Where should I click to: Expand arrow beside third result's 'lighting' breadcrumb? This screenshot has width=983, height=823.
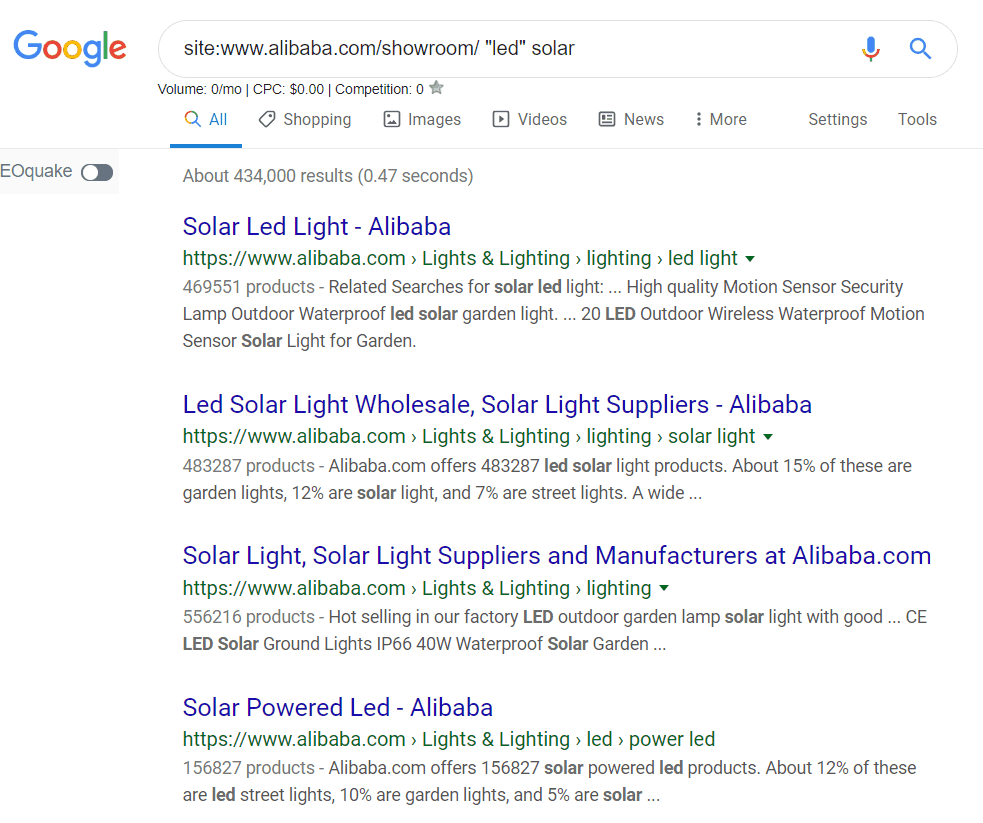pyautogui.click(x=664, y=589)
